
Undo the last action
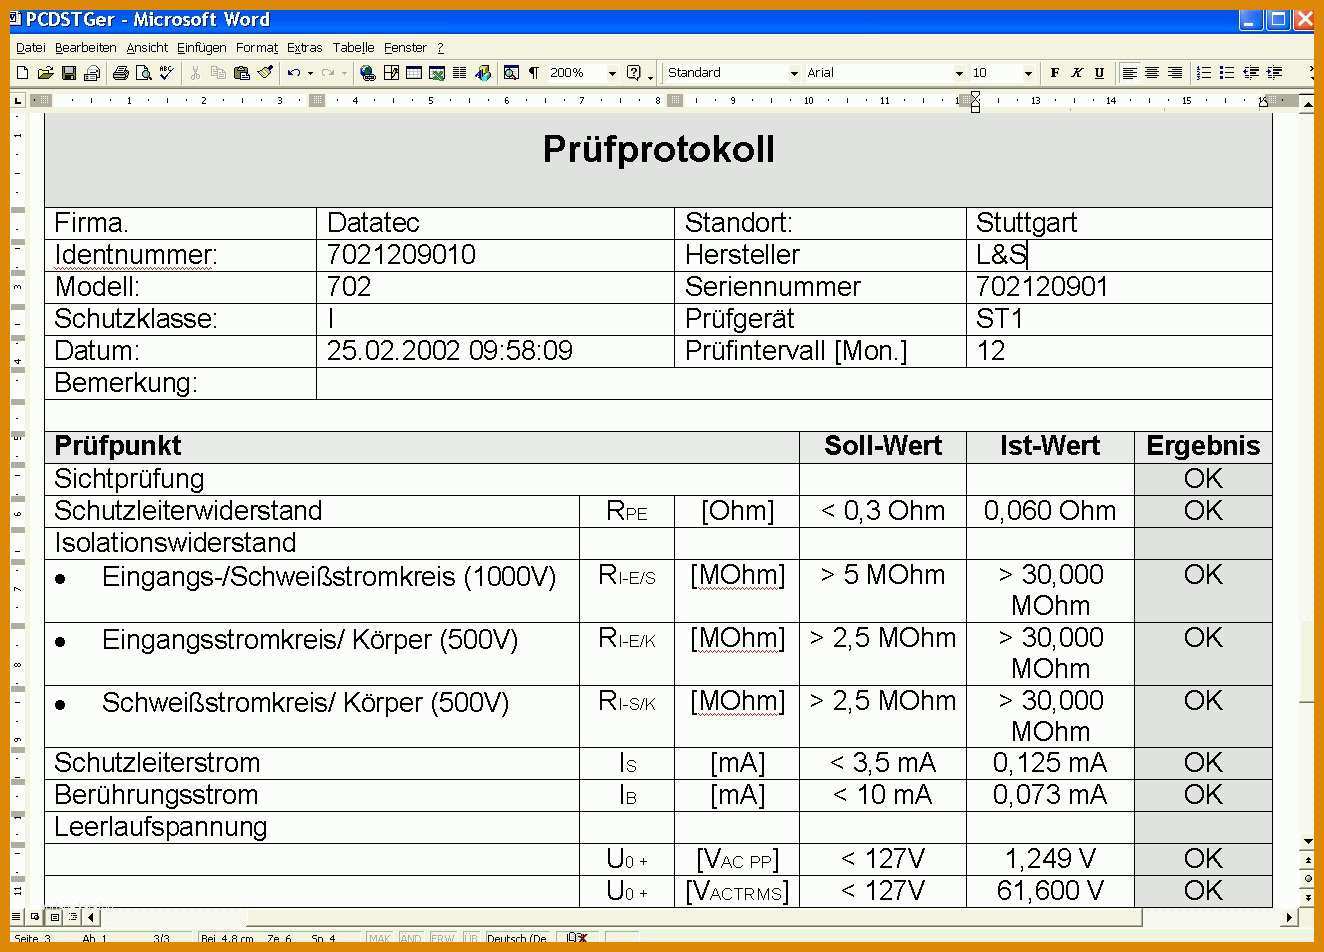click(x=293, y=73)
